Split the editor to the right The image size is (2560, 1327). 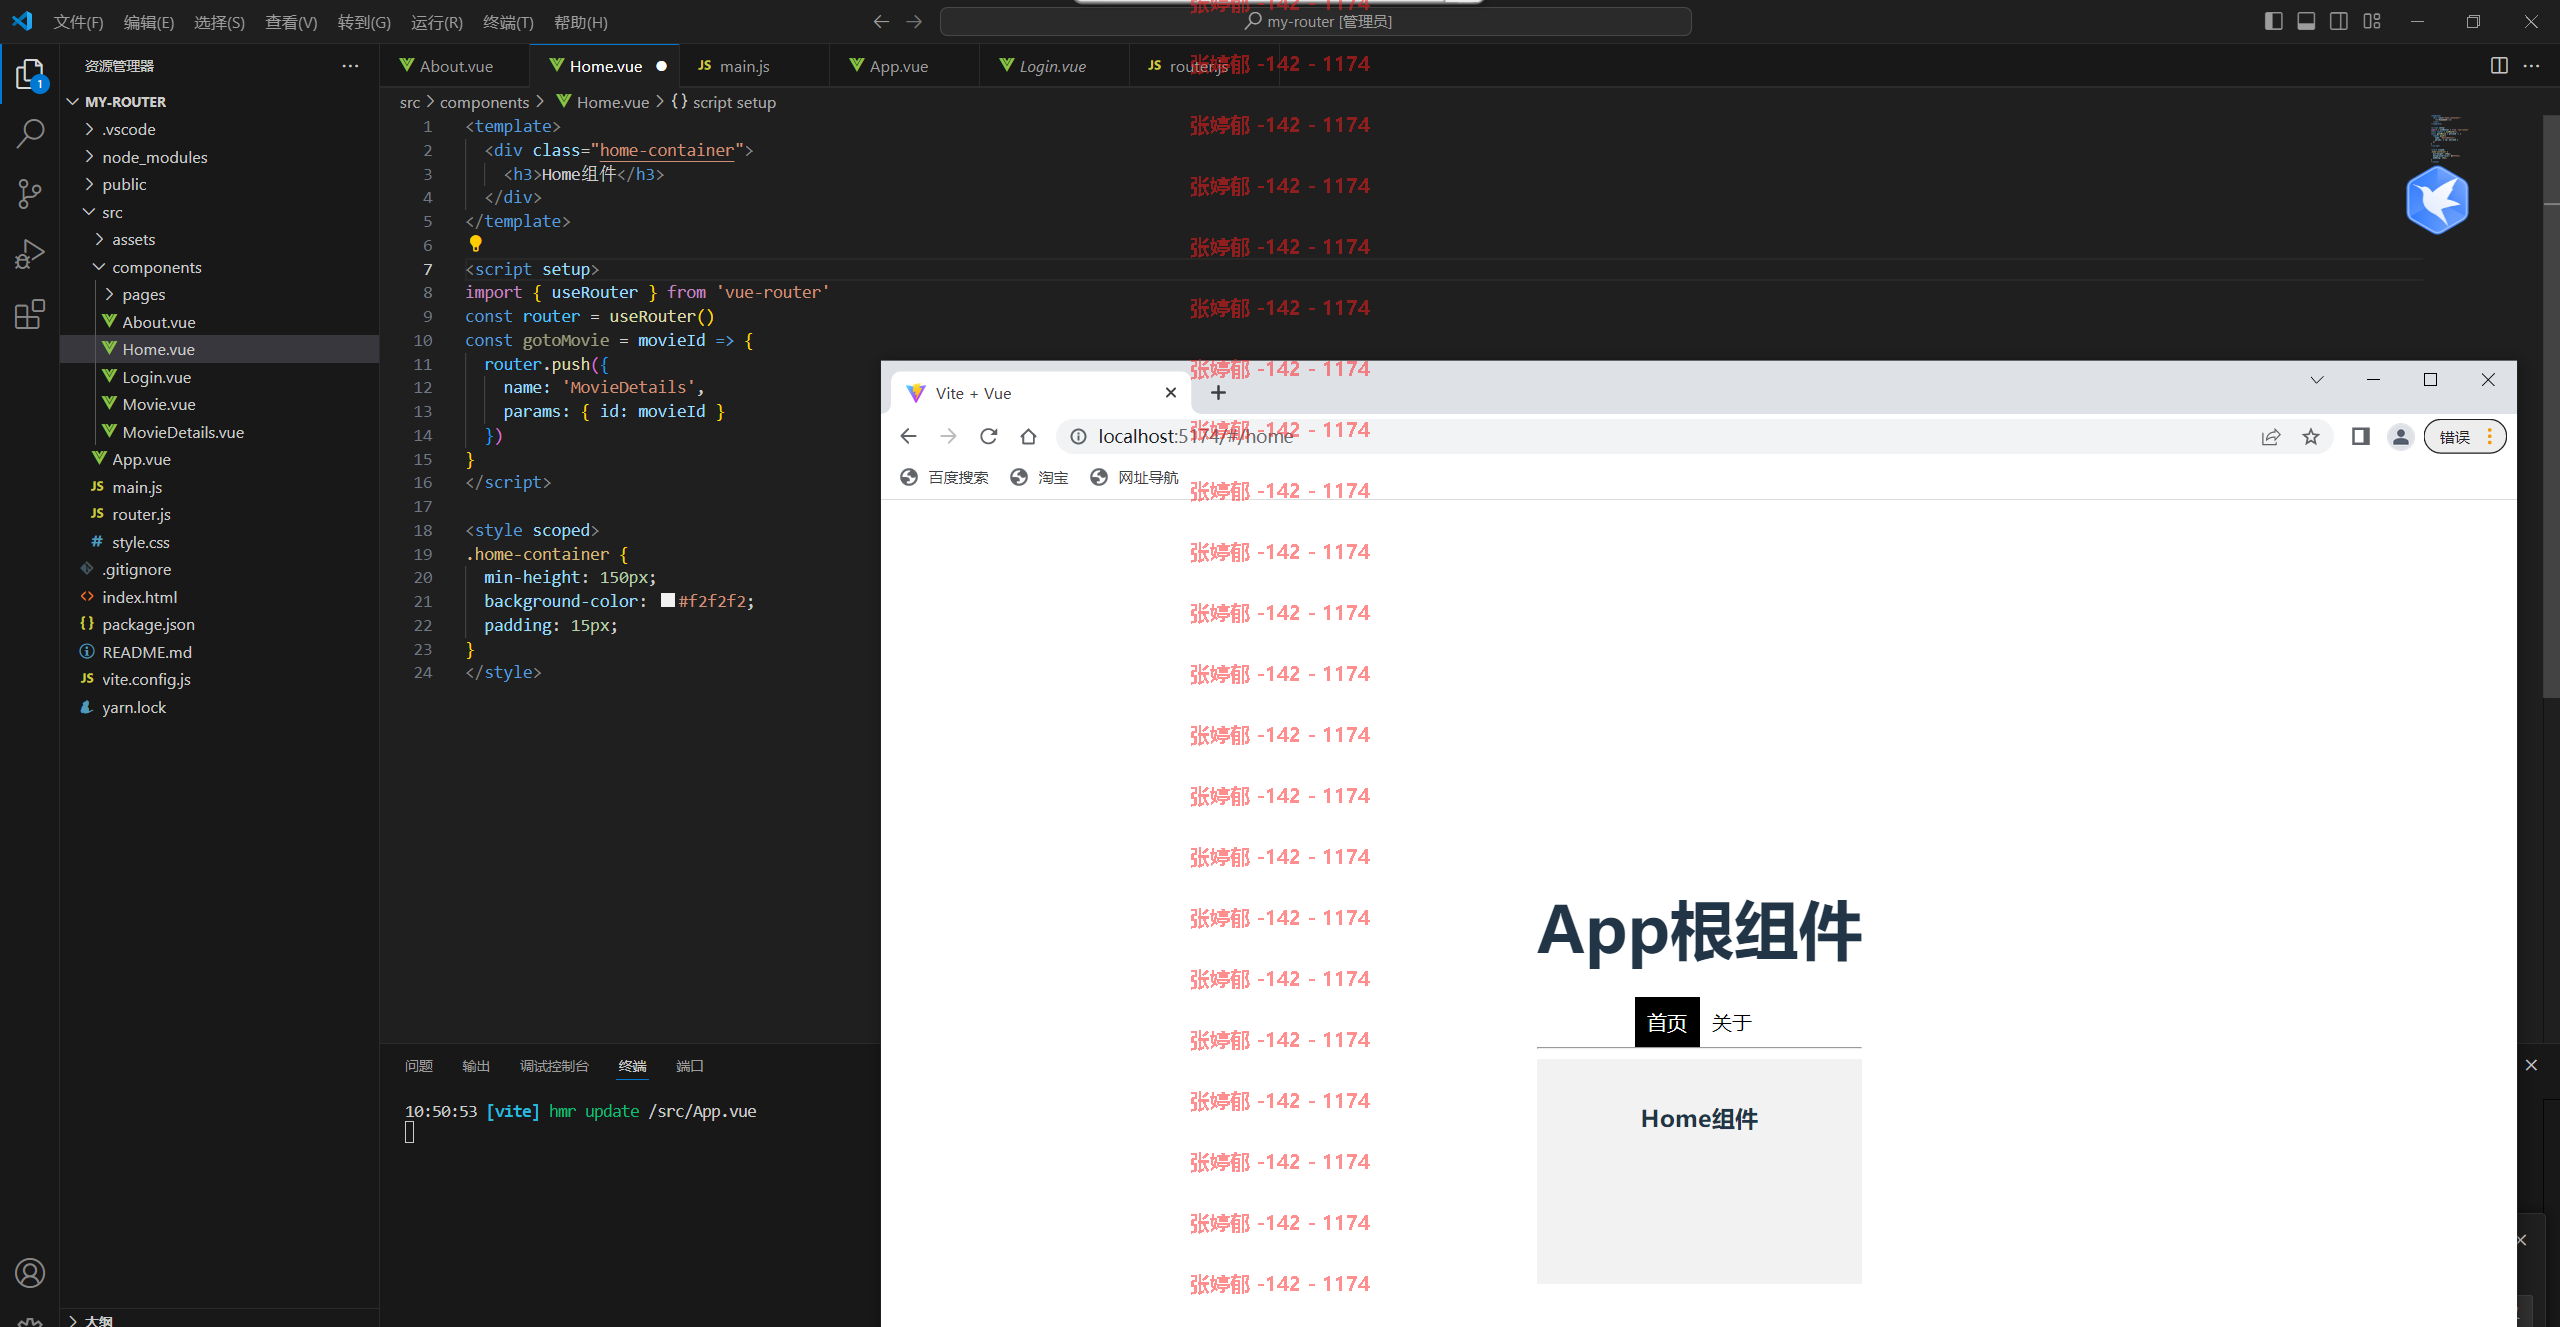(x=2499, y=66)
